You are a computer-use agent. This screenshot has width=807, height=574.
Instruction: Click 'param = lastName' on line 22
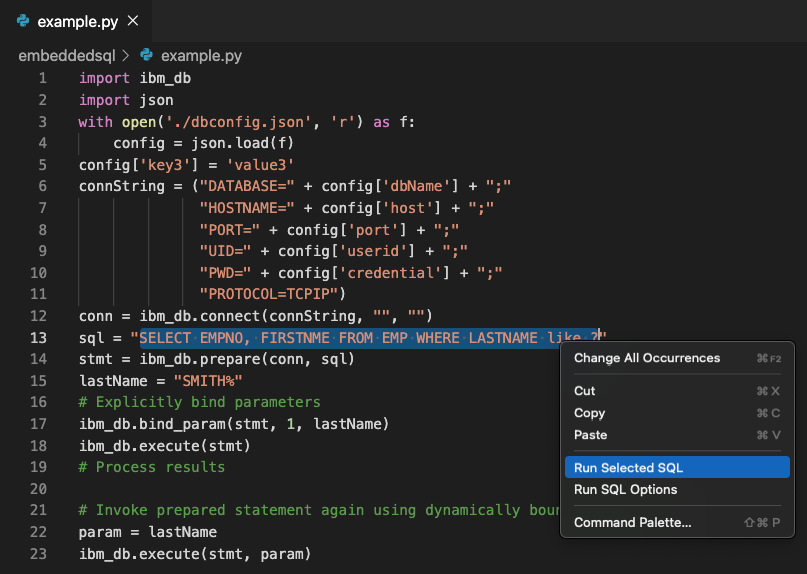pyautogui.click(x=148, y=532)
